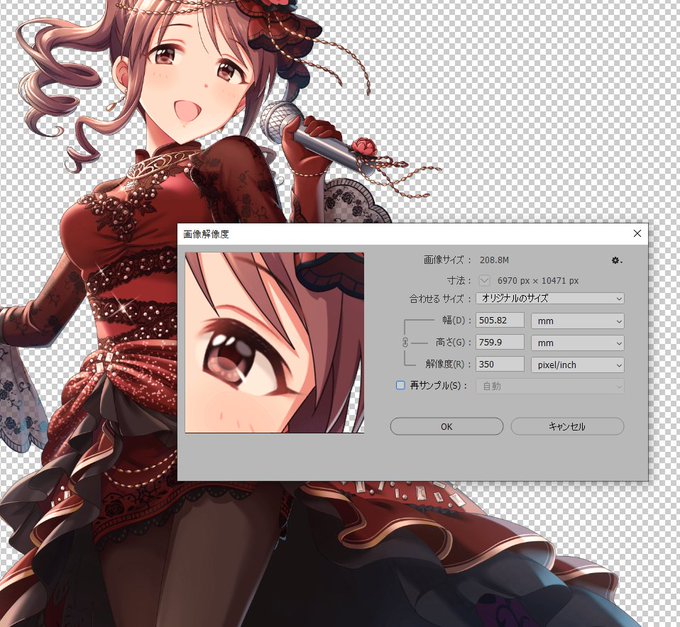The height and width of the screenshot is (627, 680).
Task: Select the 208.8M image size value
Action: (x=494, y=260)
